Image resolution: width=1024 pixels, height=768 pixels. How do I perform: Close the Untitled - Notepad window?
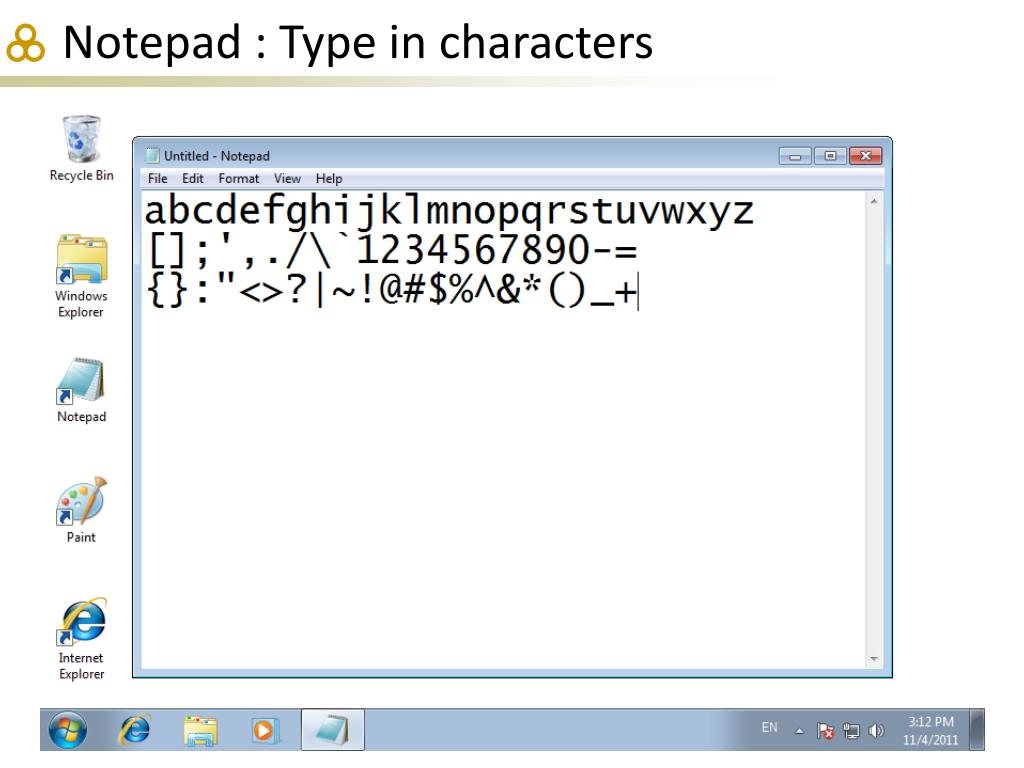(x=866, y=156)
